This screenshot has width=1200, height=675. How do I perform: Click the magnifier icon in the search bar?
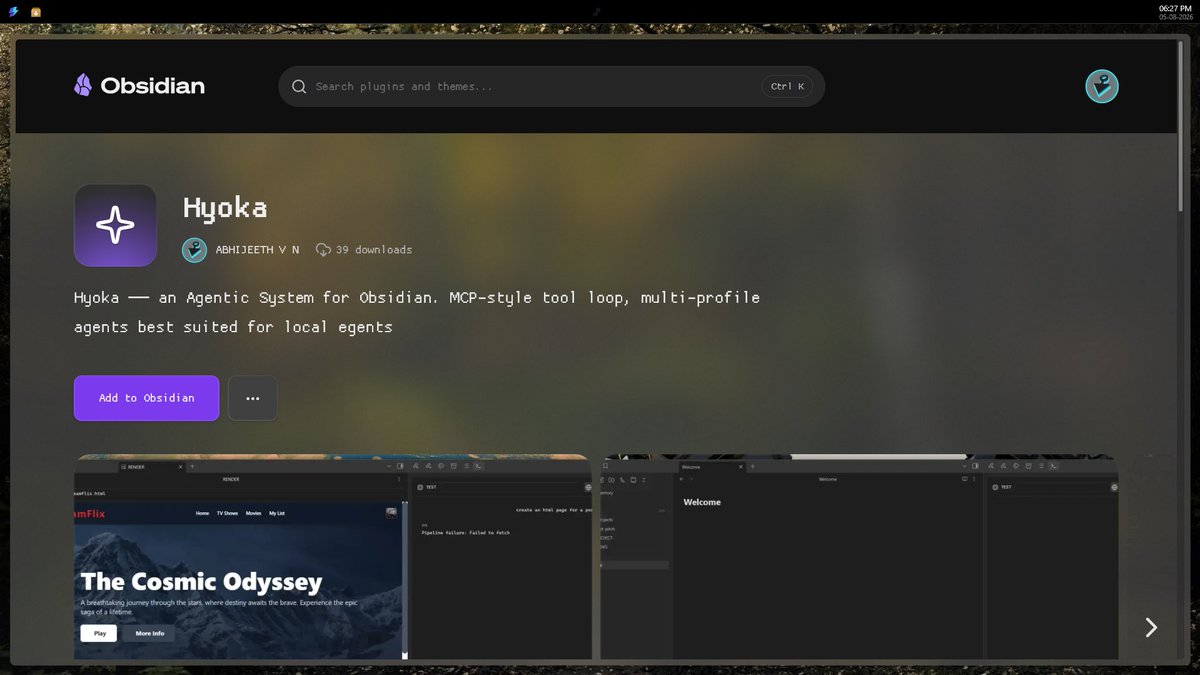(299, 87)
